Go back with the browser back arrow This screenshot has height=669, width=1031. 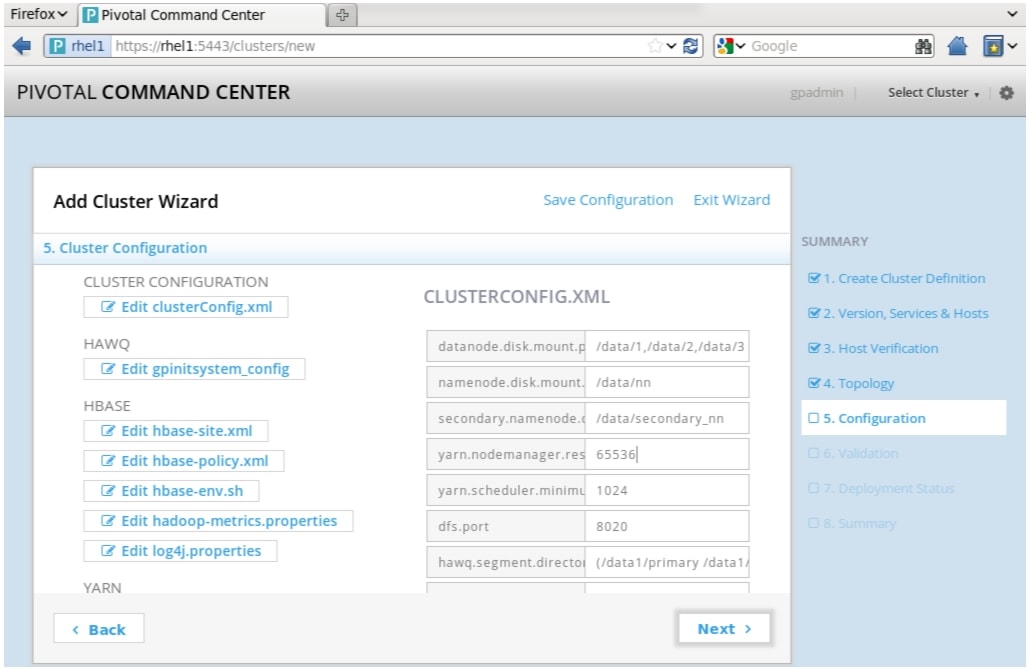pyautogui.click(x=22, y=46)
